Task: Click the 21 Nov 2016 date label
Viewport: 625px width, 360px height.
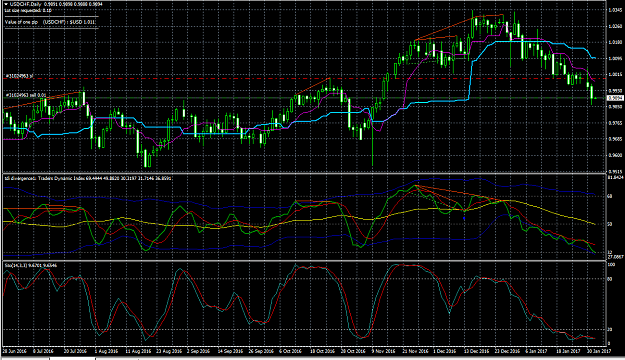Action: coord(415,351)
